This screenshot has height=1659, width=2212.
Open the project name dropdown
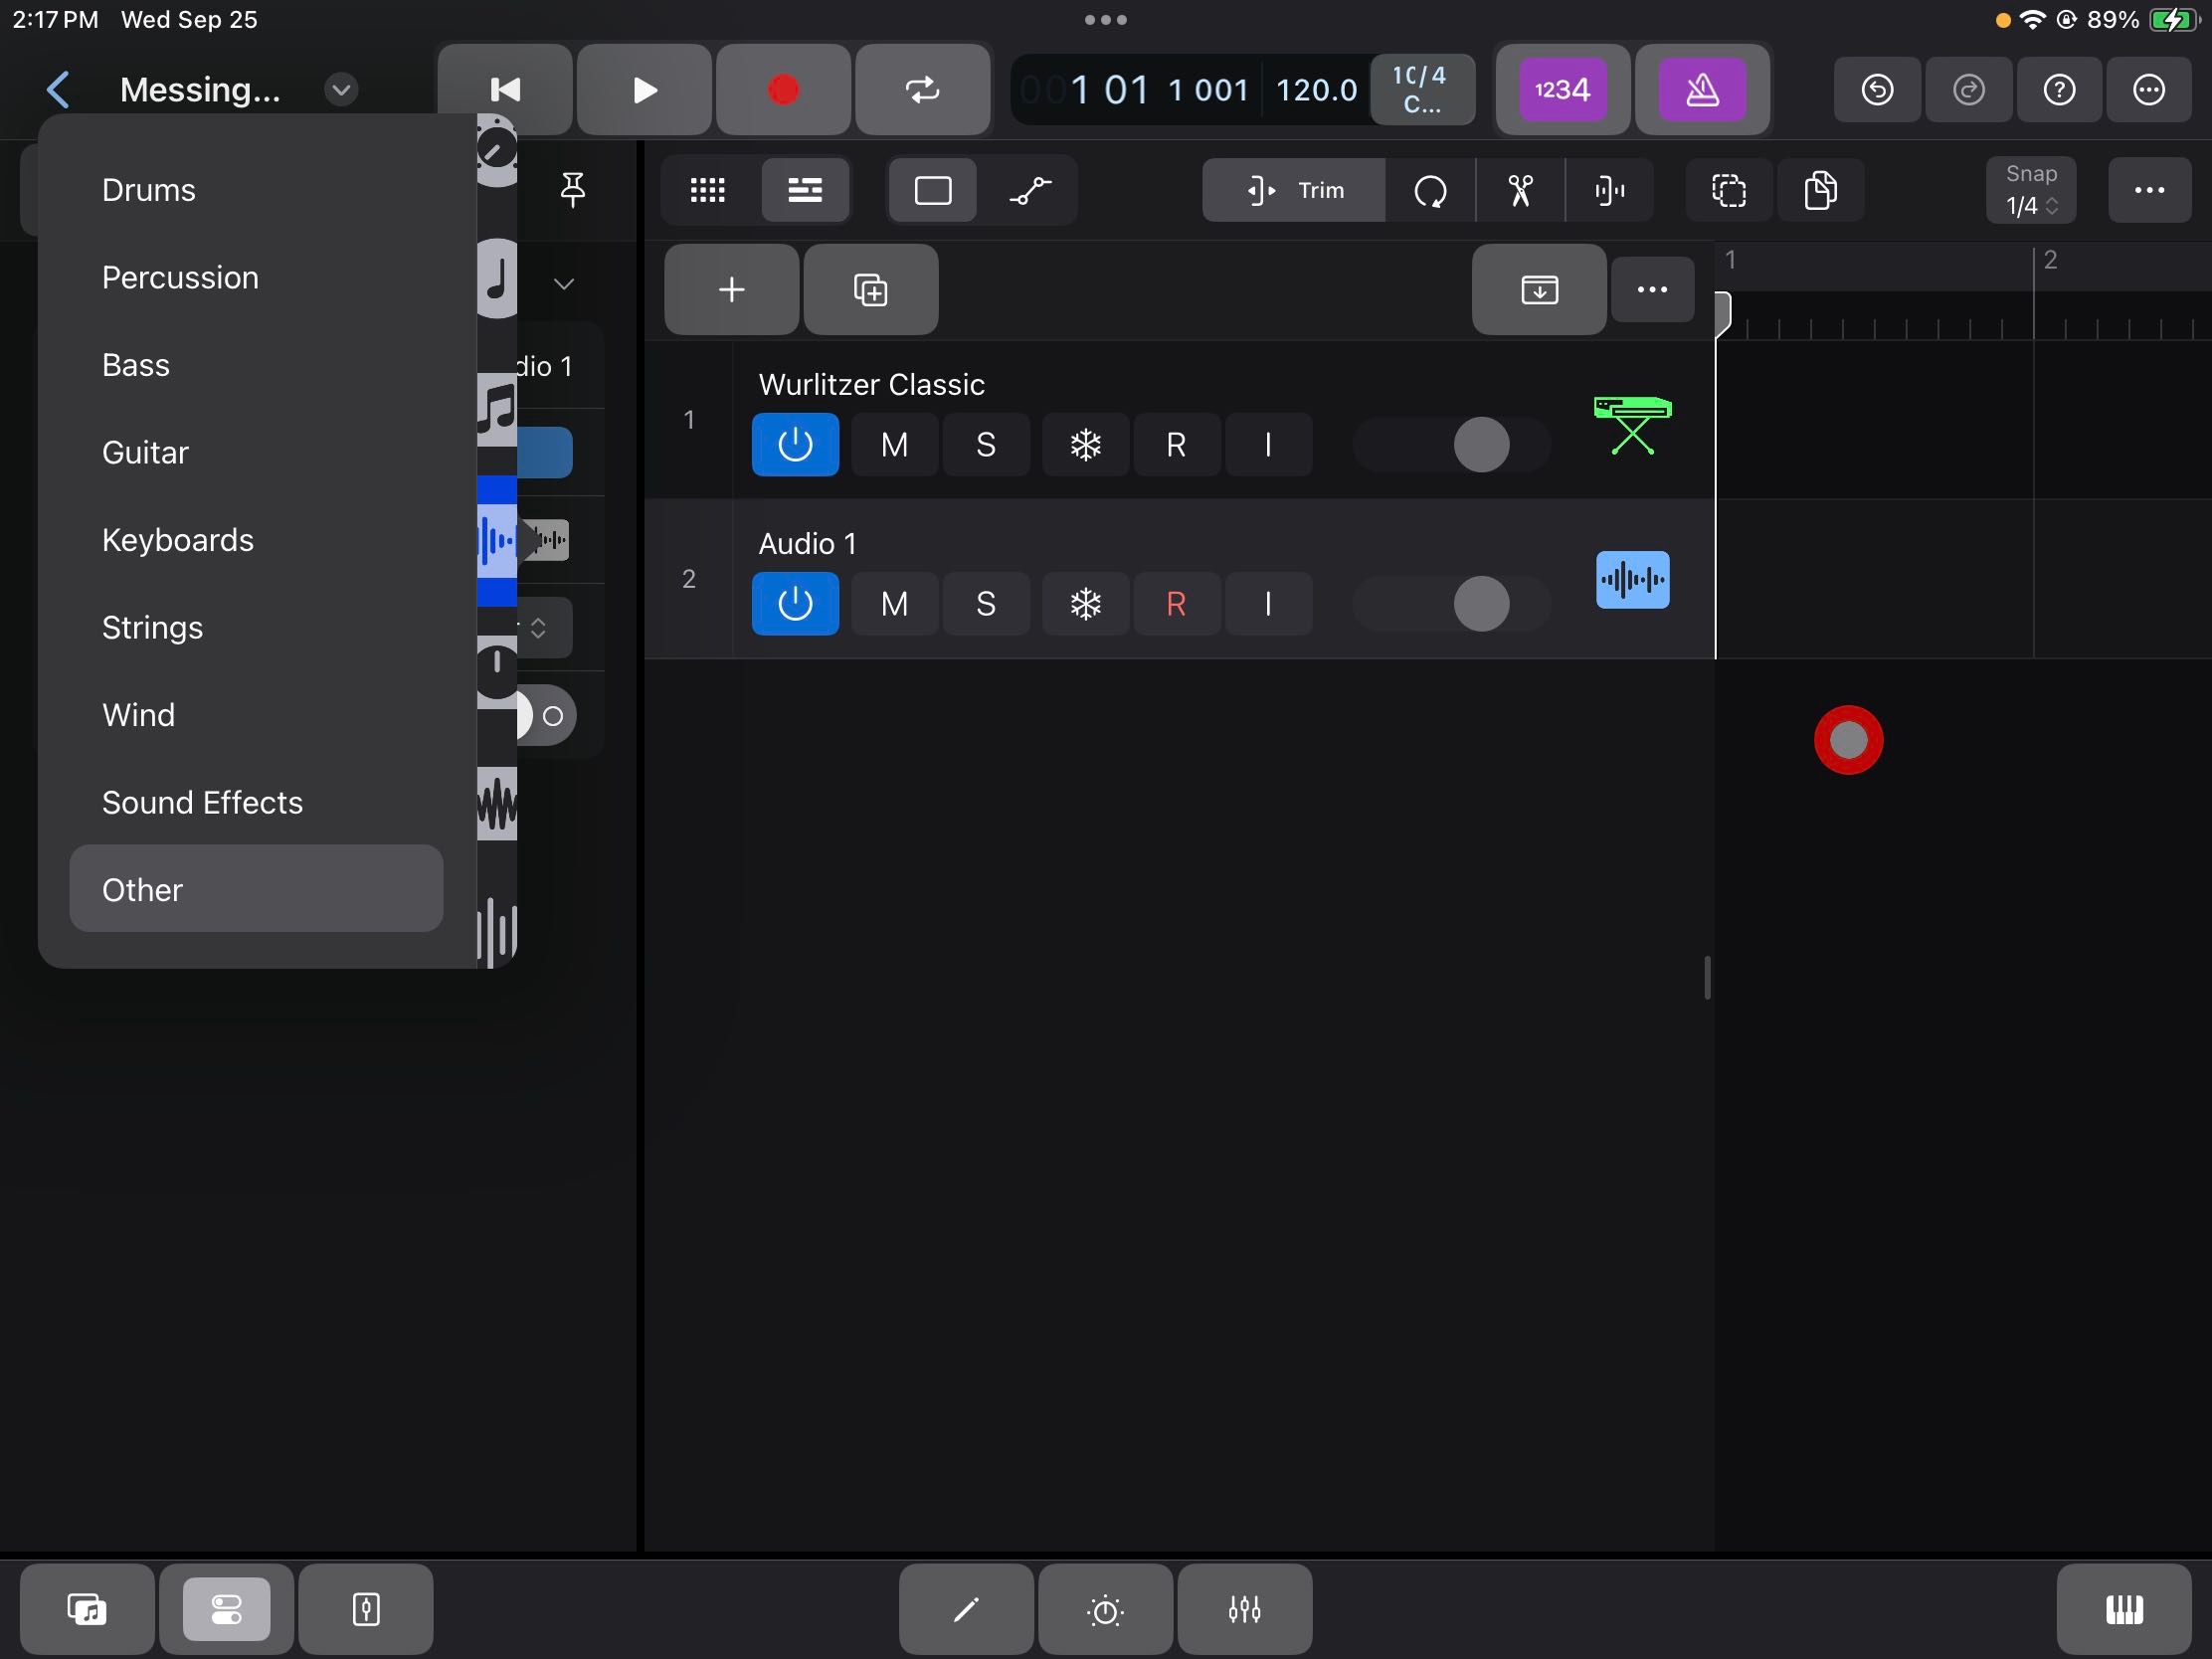click(x=341, y=89)
